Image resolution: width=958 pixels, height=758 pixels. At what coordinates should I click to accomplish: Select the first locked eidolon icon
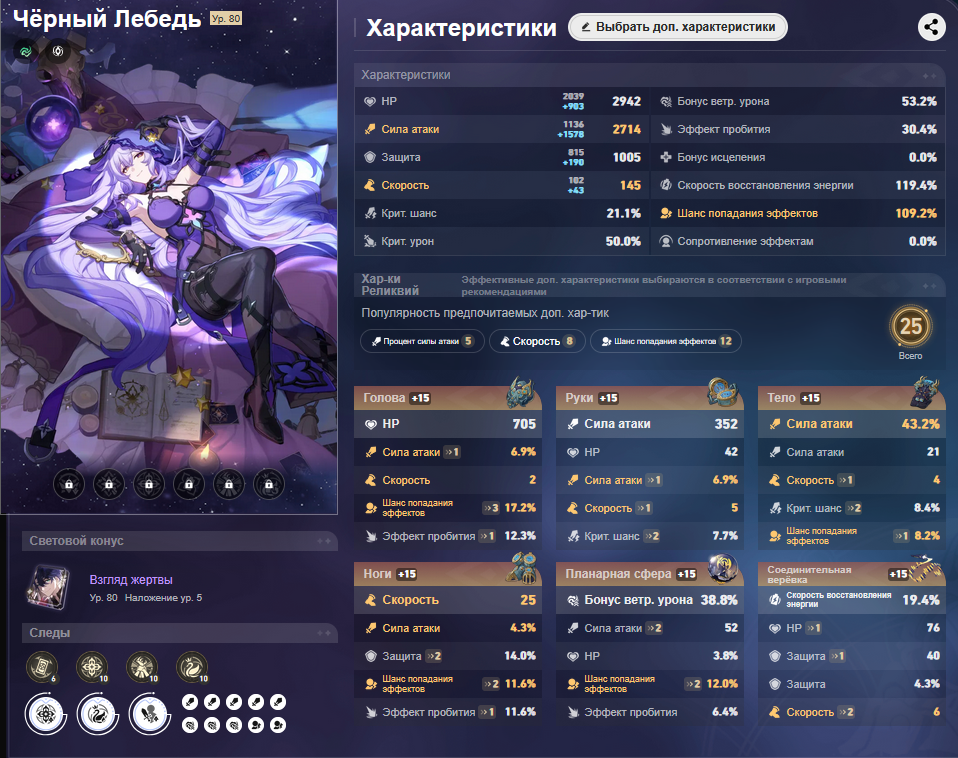tap(68, 484)
